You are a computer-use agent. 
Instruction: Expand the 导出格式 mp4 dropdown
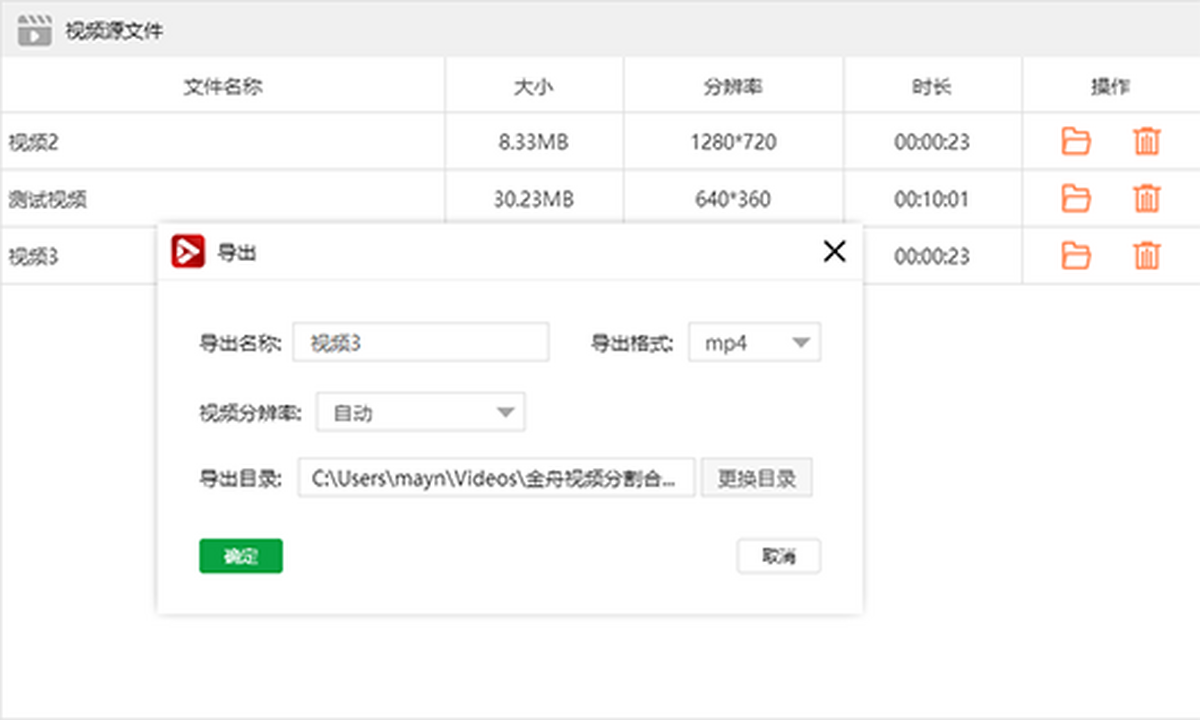tap(755, 343)
